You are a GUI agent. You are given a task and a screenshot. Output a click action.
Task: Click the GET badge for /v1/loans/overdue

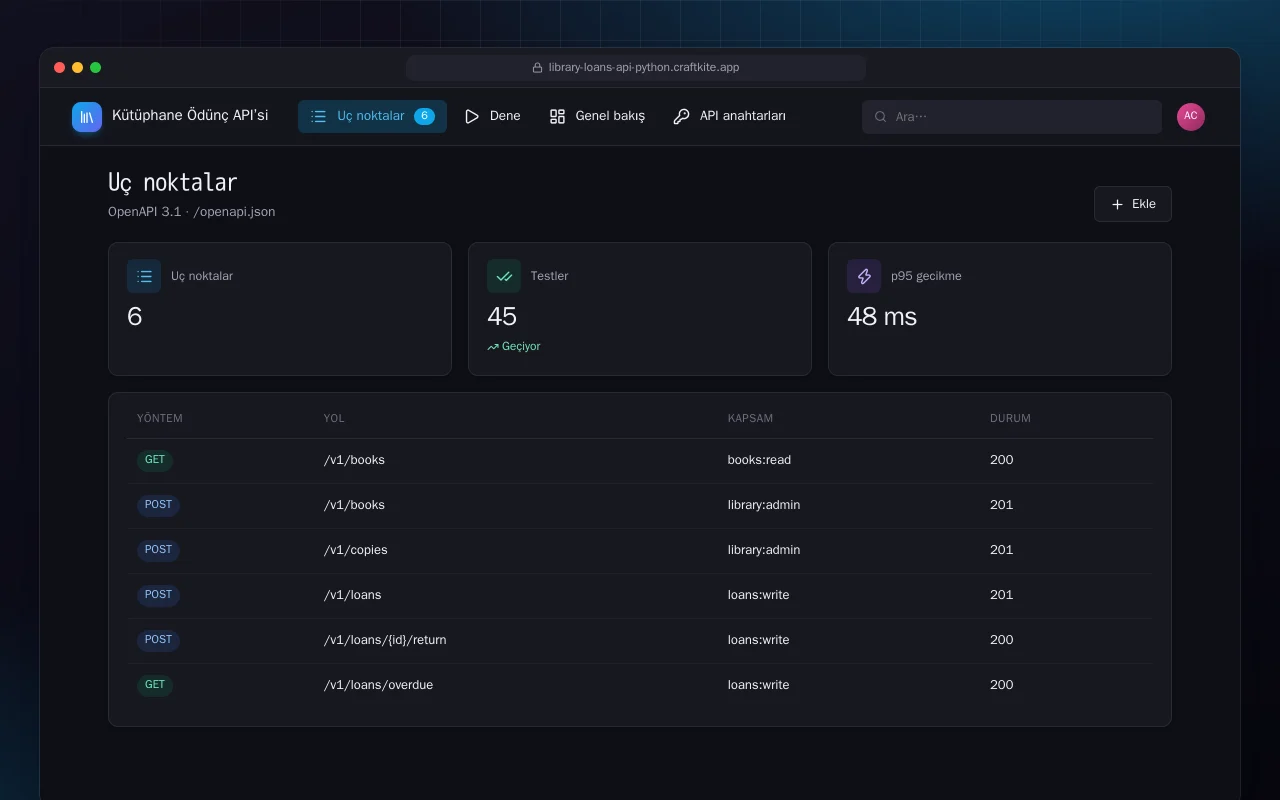[155, 685]
